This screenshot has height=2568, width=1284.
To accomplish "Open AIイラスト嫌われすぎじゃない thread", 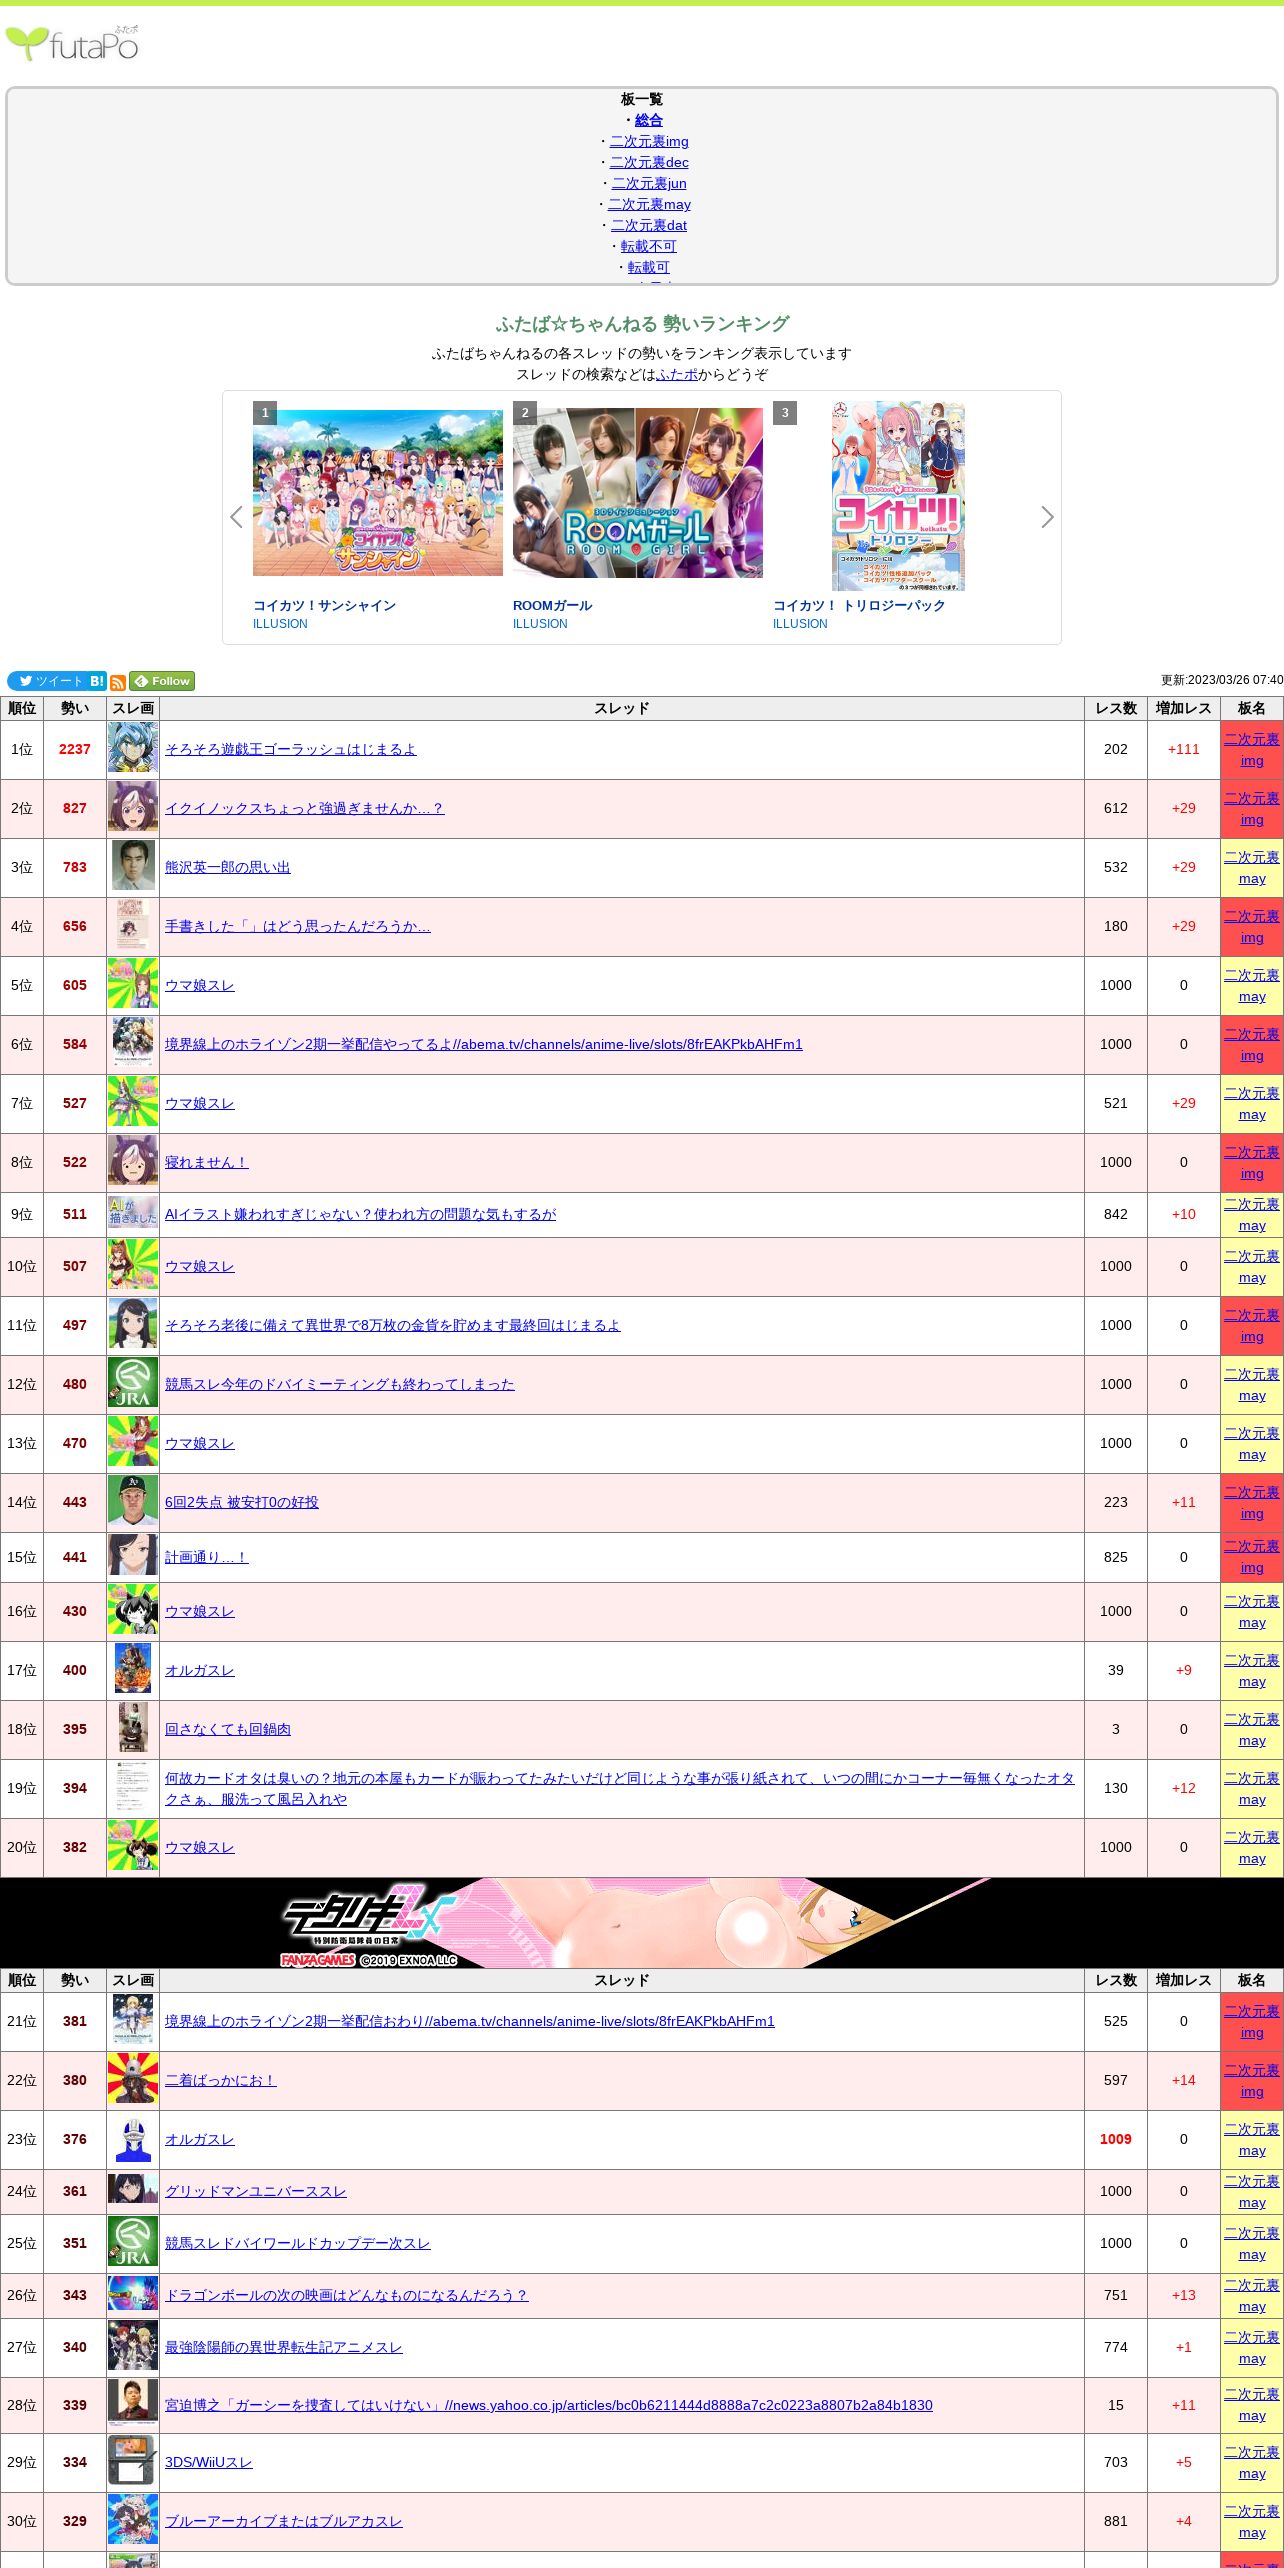I will pos(360,1214).
